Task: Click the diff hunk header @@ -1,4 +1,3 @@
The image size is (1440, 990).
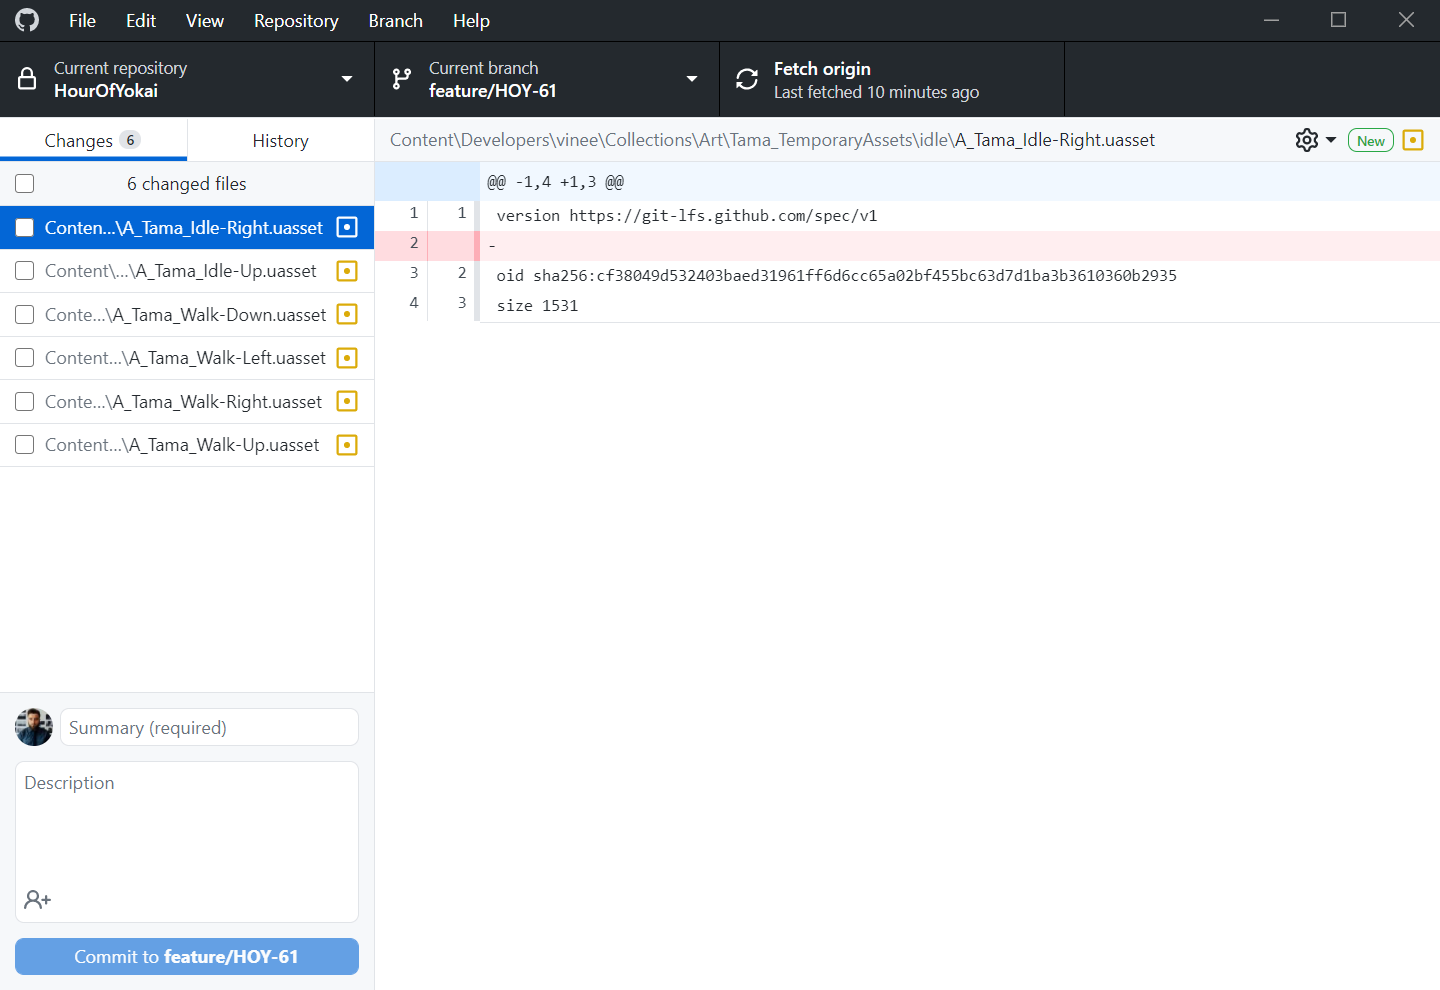Action: (555, 182)
